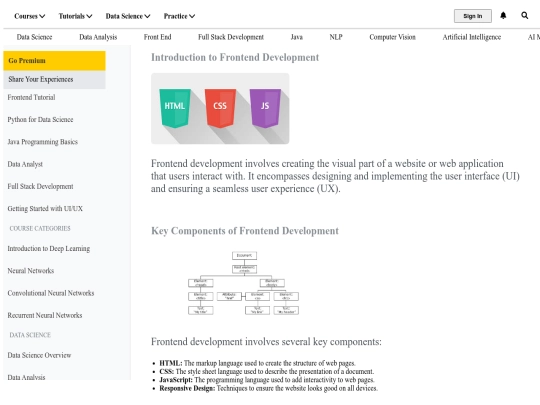Viewport: 540px width, 405px height.
Task: Select Data Science in the category bar
Action: pos(34,37)
